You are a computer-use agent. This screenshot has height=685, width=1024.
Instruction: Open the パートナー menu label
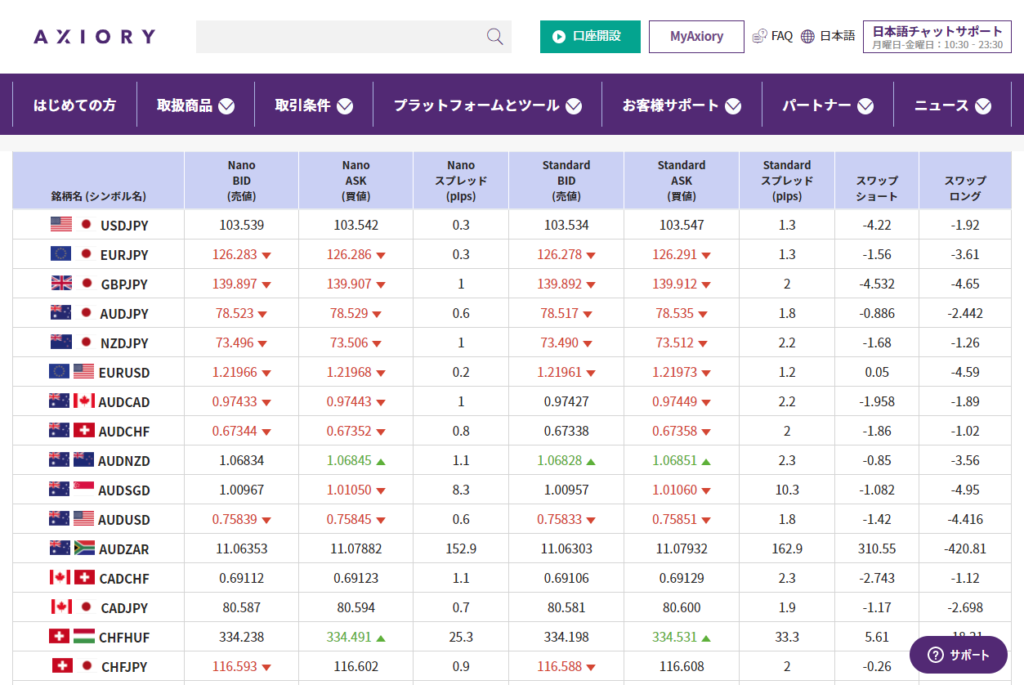(816, 105)
